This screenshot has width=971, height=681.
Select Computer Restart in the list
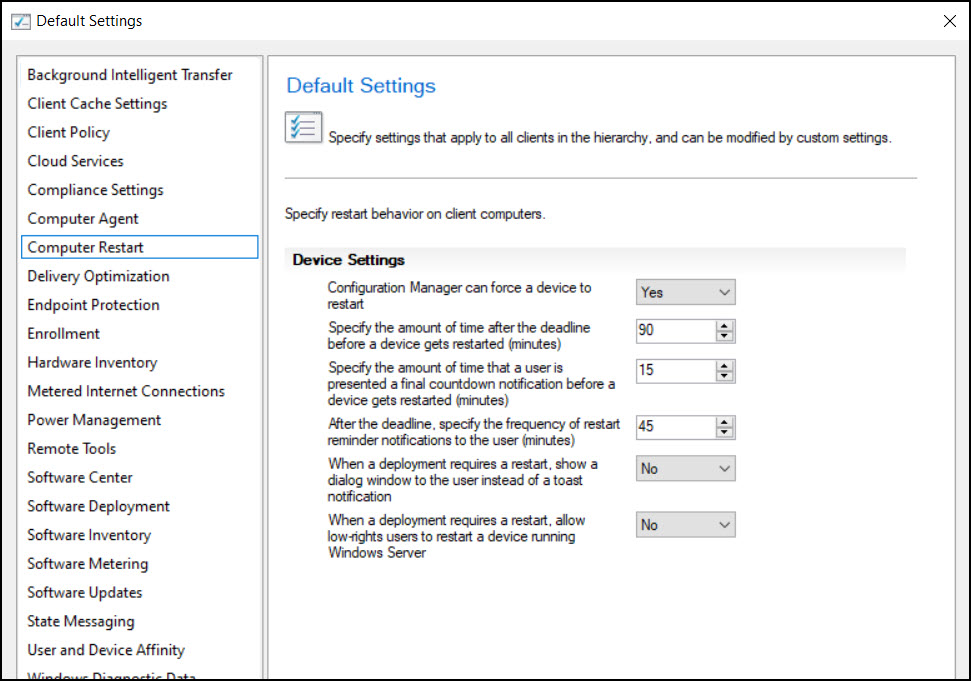point(139,247)
